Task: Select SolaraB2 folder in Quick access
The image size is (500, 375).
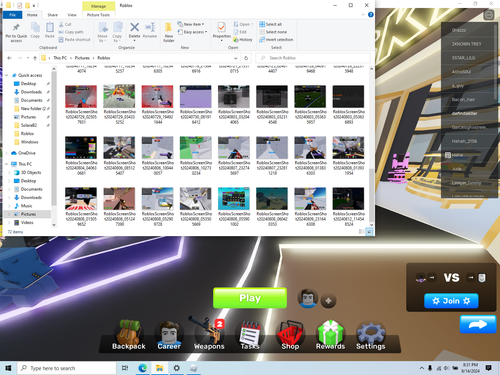Action: pos(29,125)
